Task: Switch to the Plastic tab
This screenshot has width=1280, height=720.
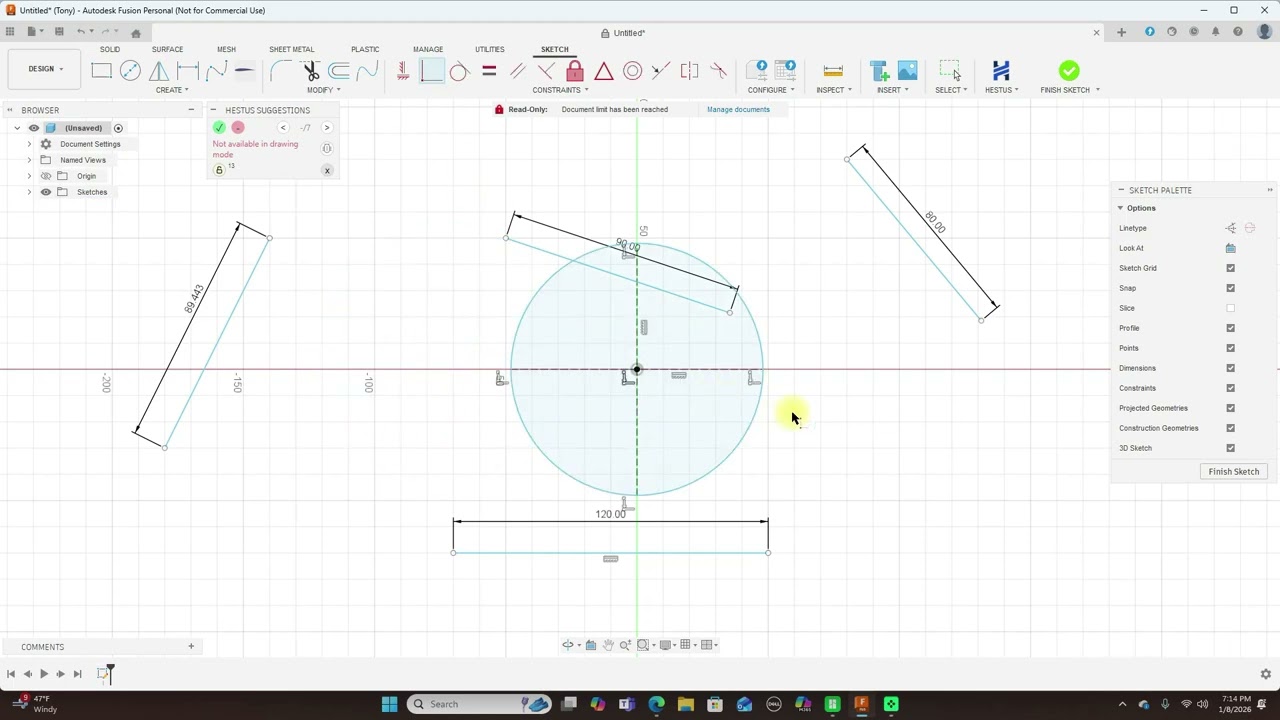Action: 365,49
